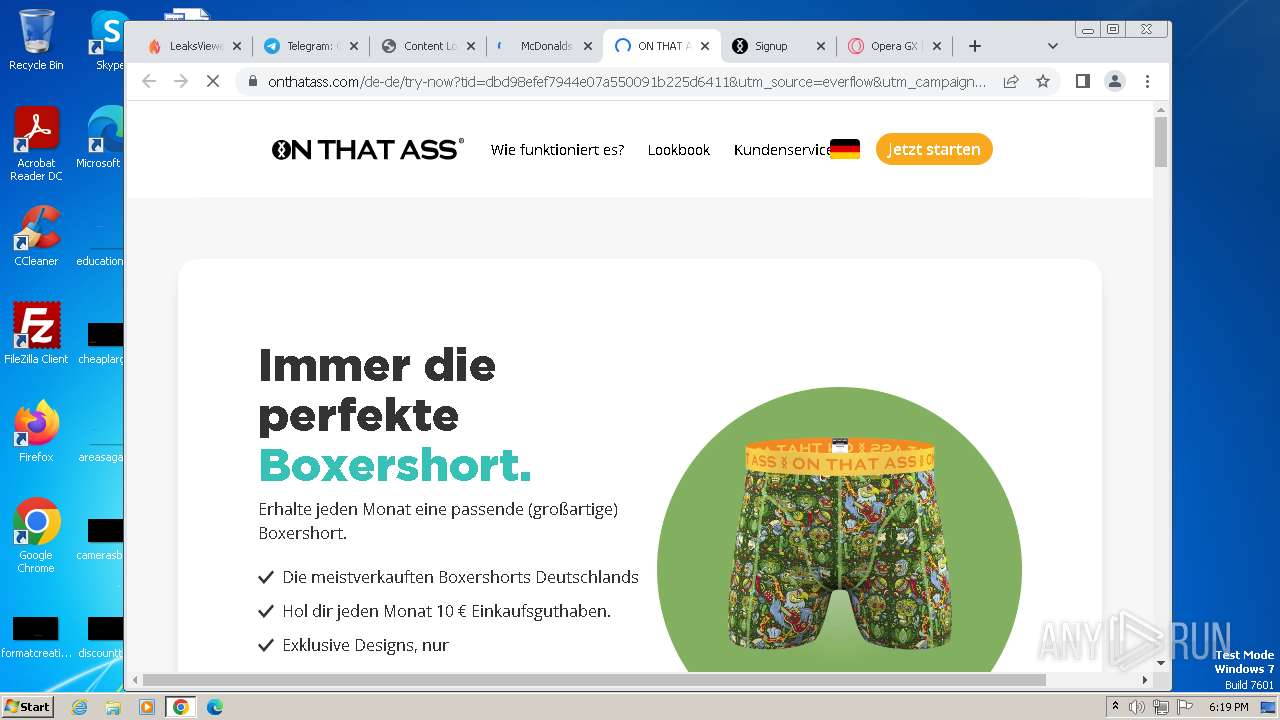This screenshot has width=1280, height=720.
Task: Close the ON THAT ASS tab
Action: point(705,46)
